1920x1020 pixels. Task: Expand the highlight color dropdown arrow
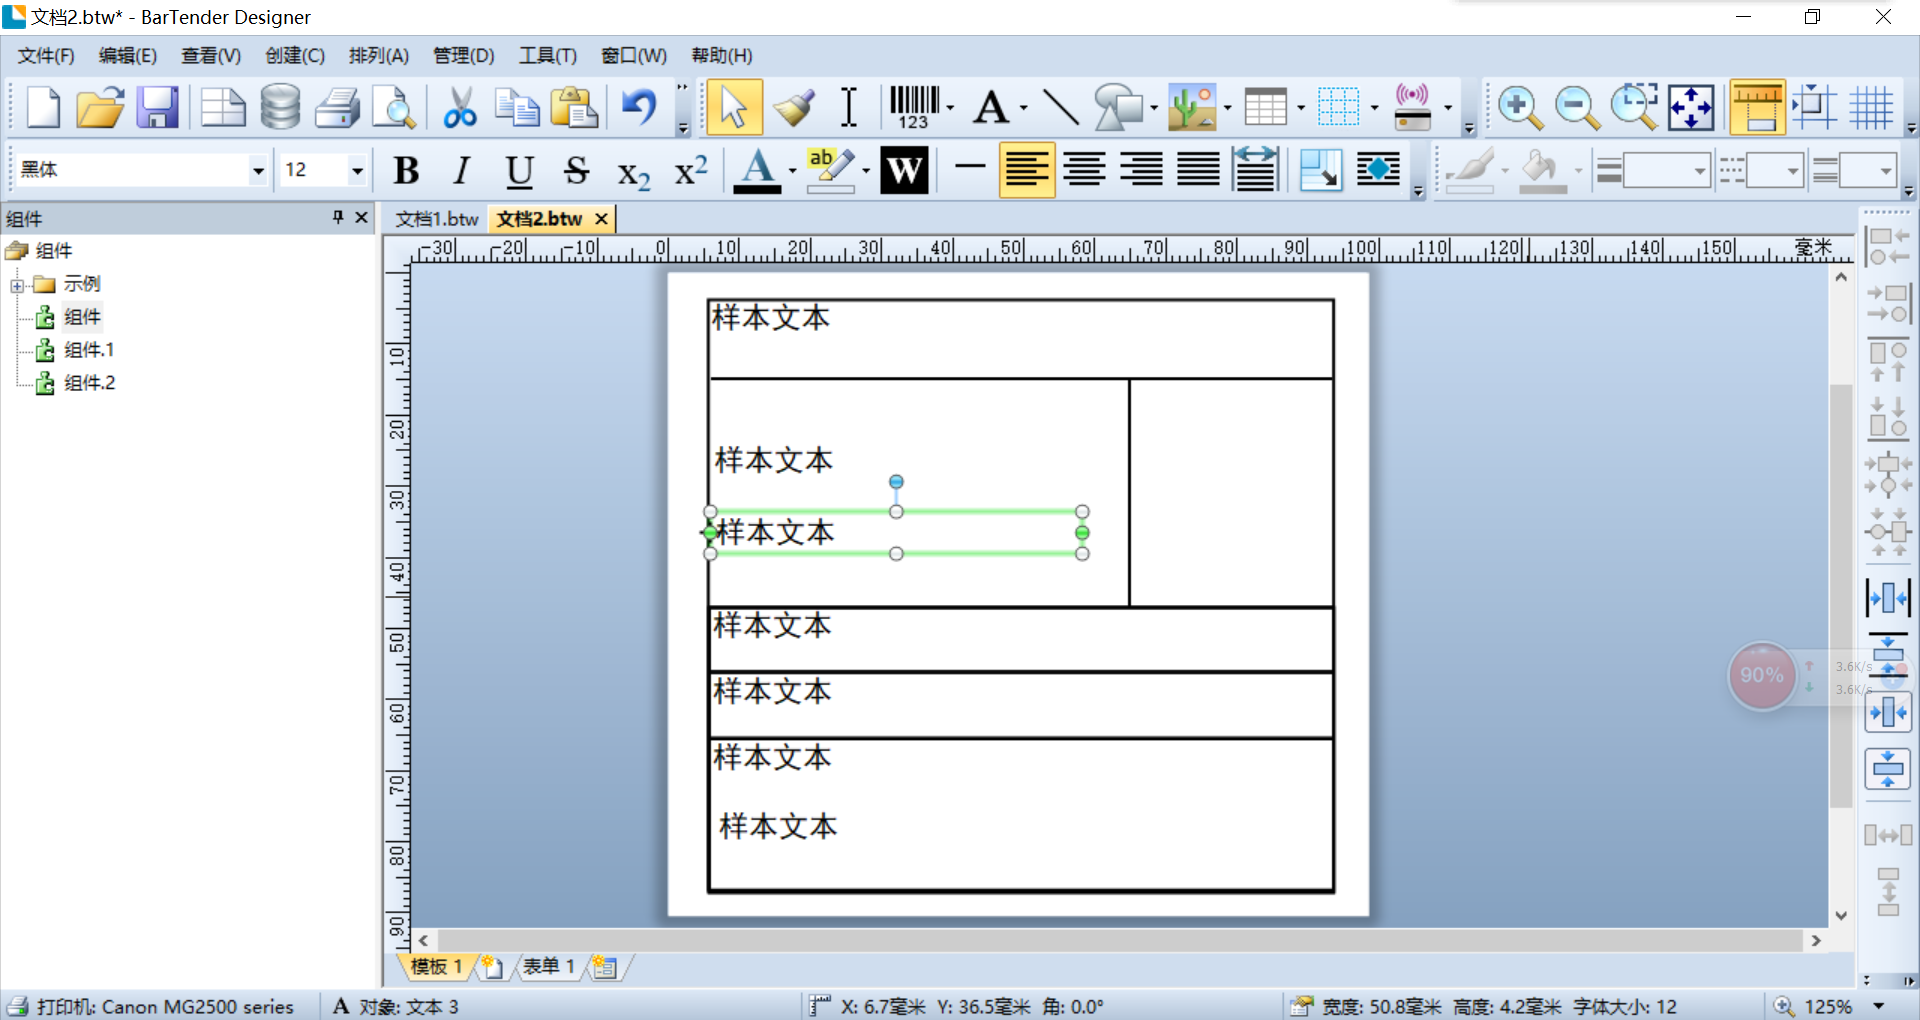tap(866, 171)
